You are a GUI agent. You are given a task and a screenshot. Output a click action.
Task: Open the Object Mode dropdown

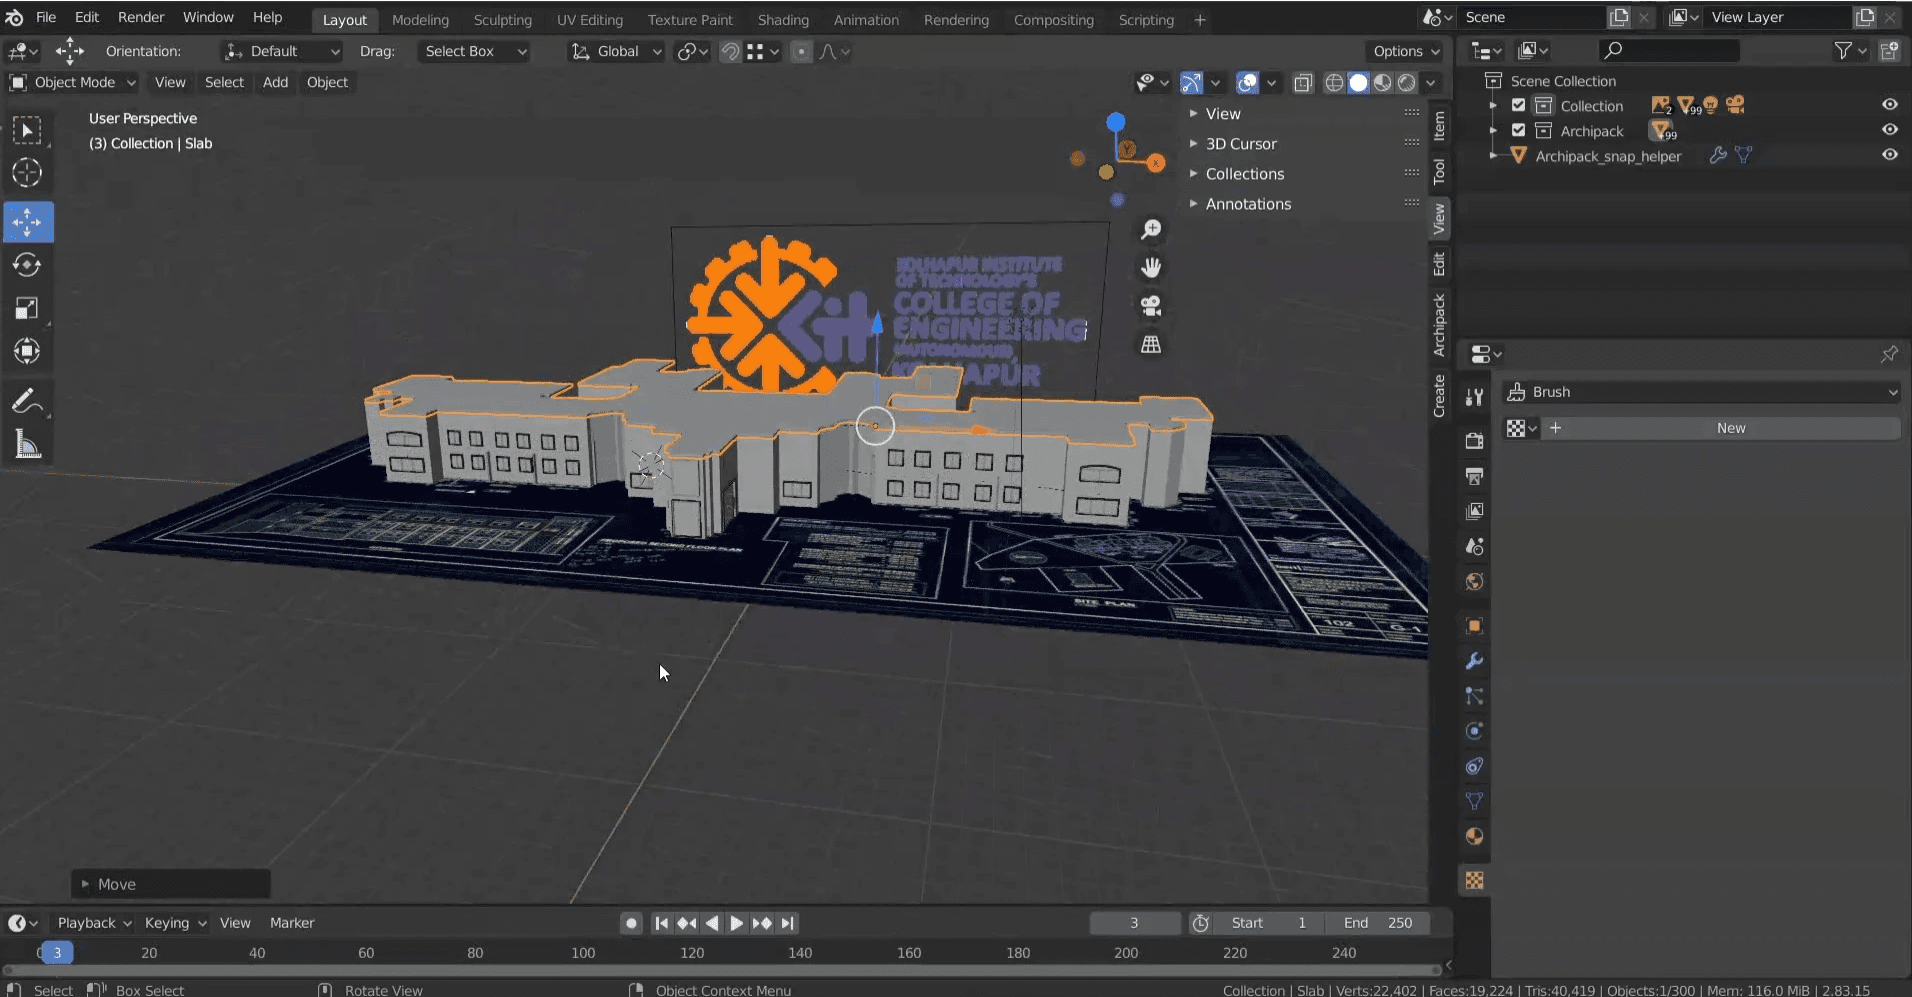[x=72, y=82]
